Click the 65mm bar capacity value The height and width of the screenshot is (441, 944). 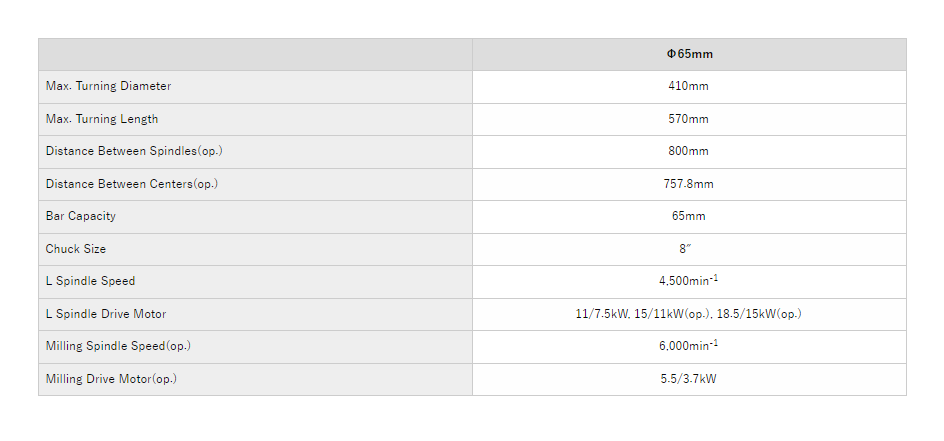689,216
